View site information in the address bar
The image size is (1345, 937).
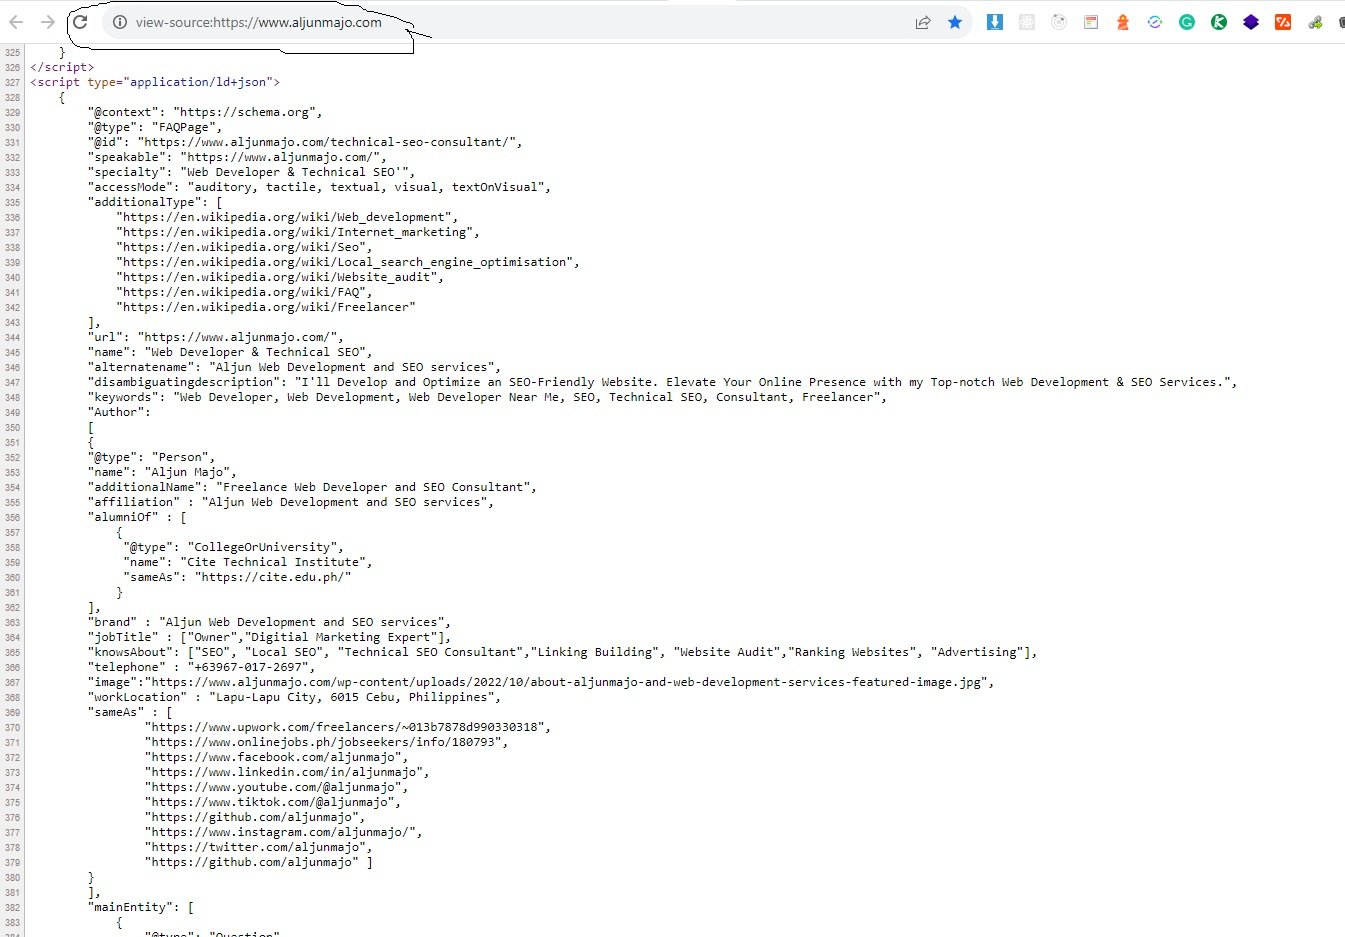pyautogui.click(x=120, y=21)
